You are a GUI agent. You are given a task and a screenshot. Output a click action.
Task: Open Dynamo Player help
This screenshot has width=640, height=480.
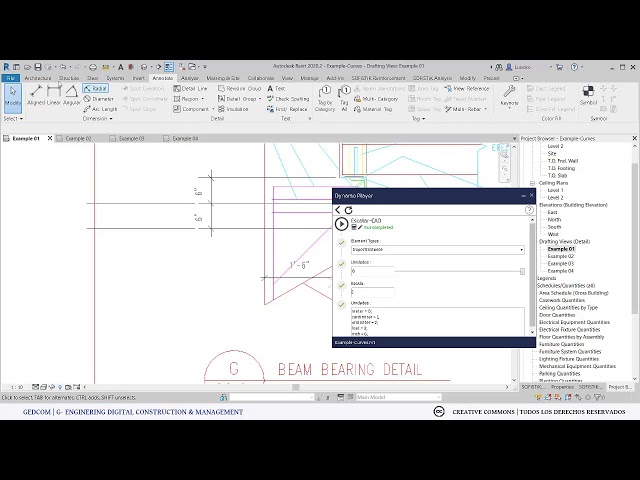tap(529, 210)
